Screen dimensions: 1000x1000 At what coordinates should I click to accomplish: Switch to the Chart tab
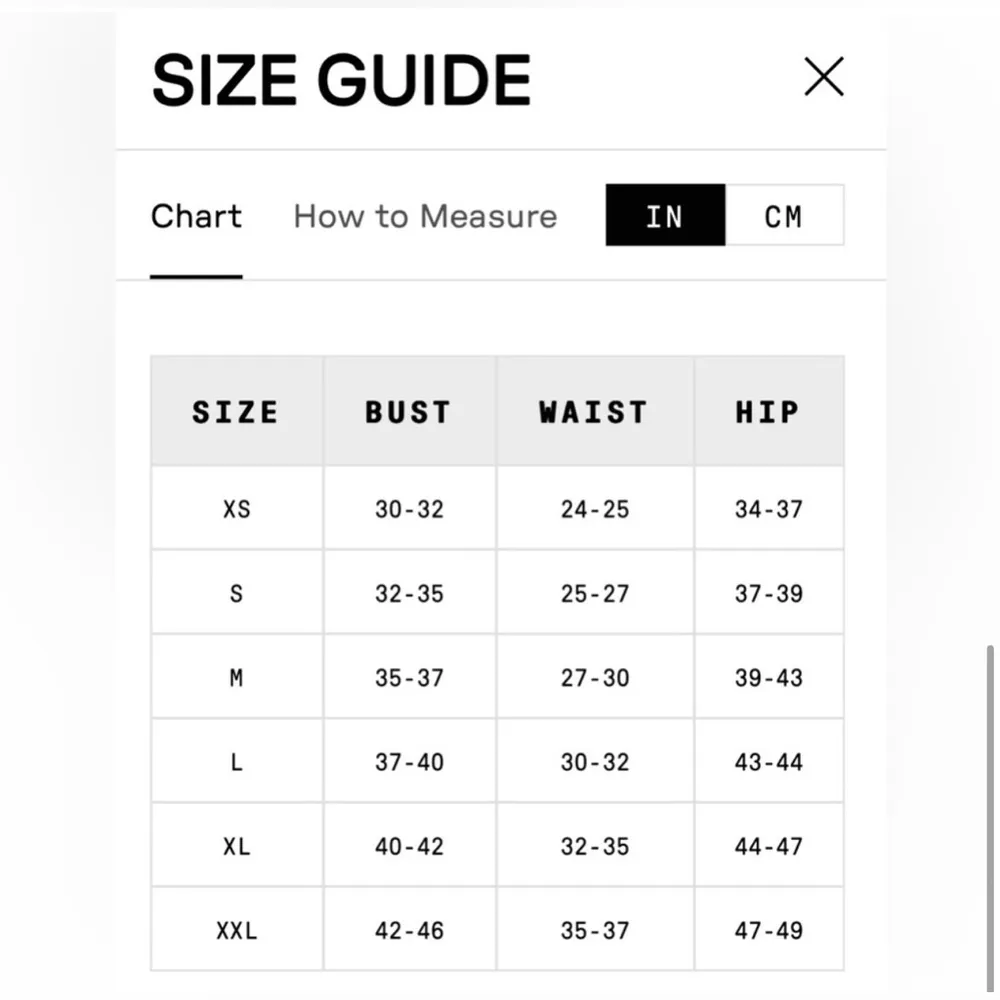(x=196, y=216)
